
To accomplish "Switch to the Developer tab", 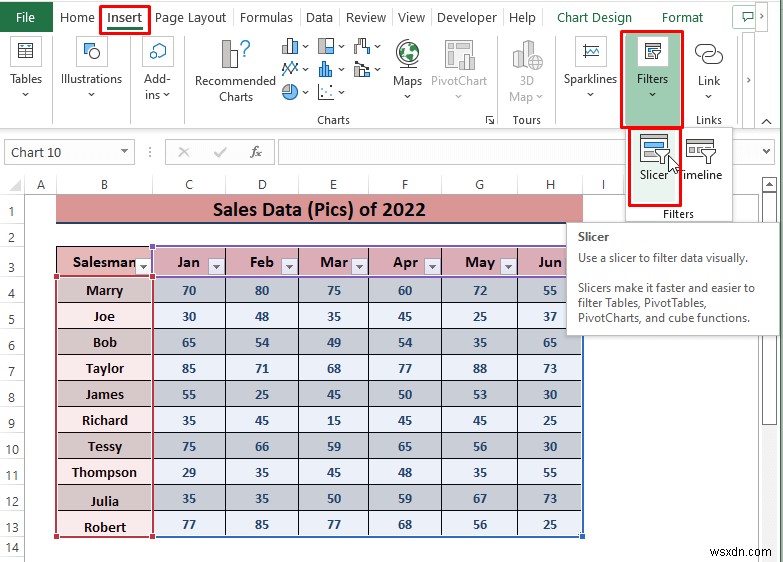I will 466,17.
